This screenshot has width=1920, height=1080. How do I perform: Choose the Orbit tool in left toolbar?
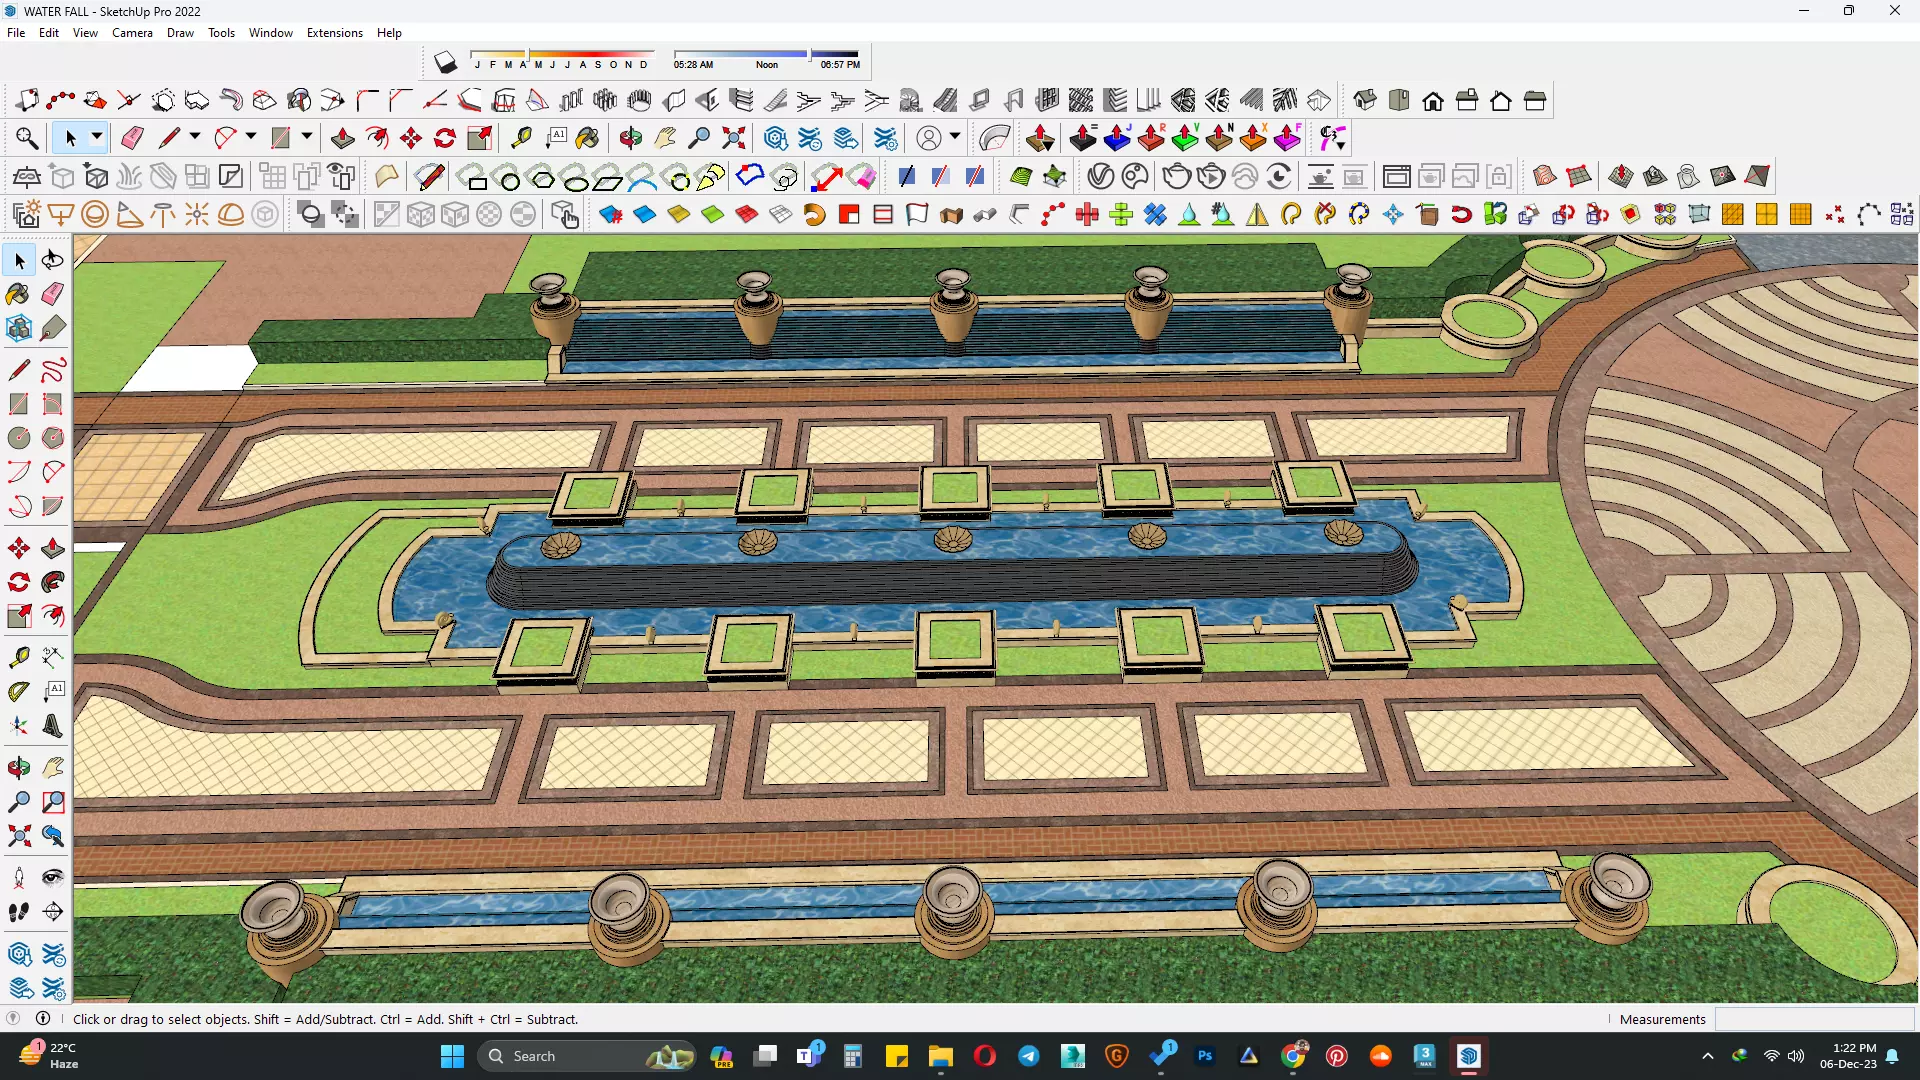(18, 768)
